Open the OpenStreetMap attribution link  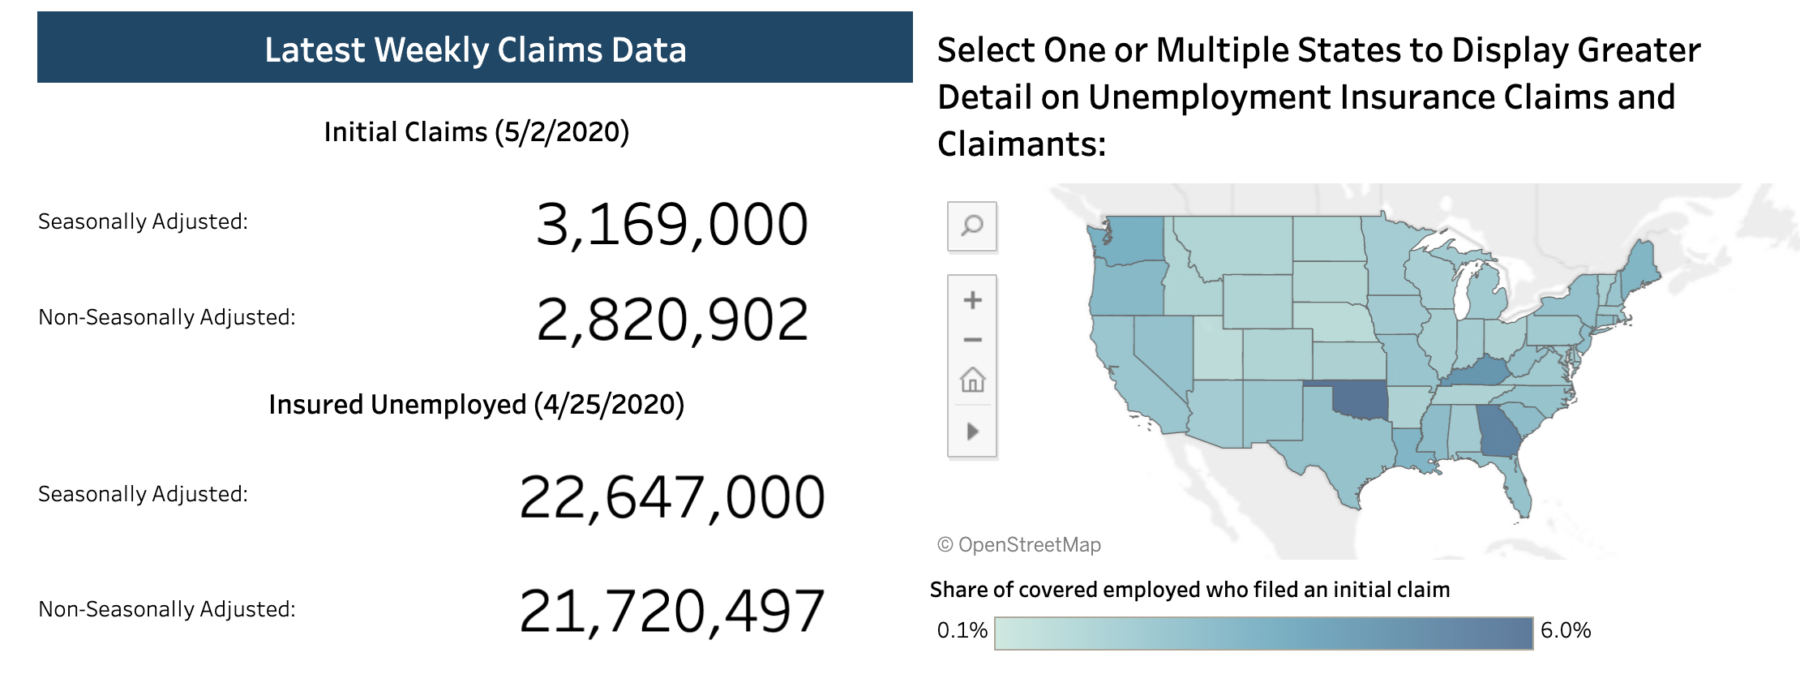point(1019,545)
